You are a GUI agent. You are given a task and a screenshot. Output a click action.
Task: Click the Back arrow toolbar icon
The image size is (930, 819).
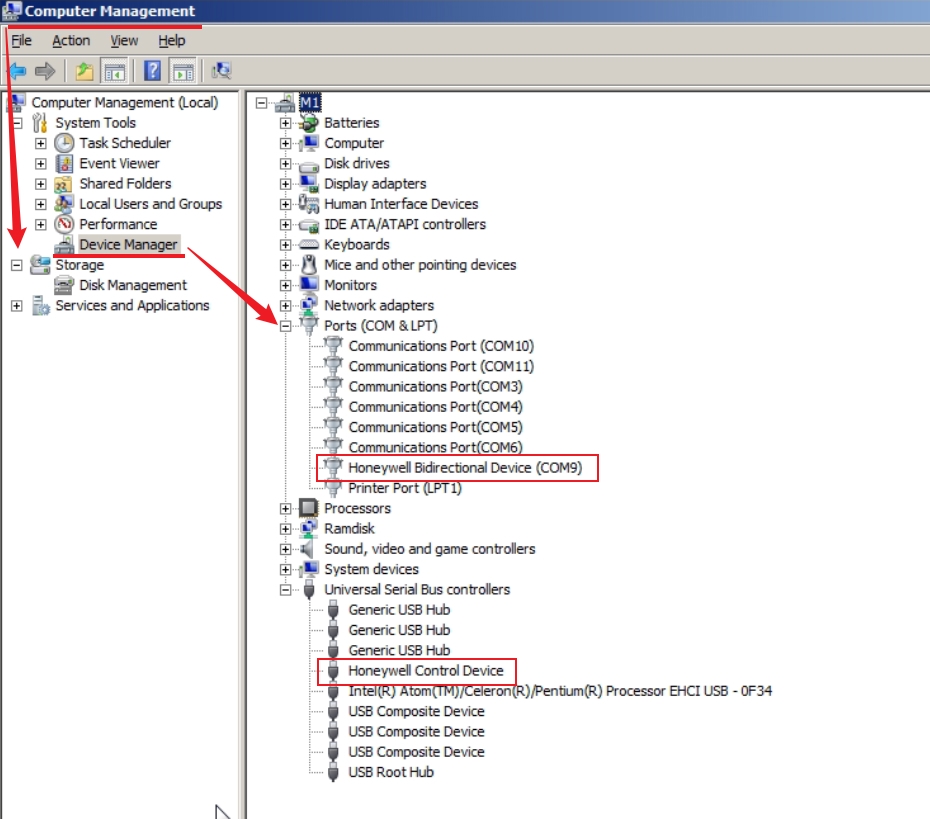[17, 71]
